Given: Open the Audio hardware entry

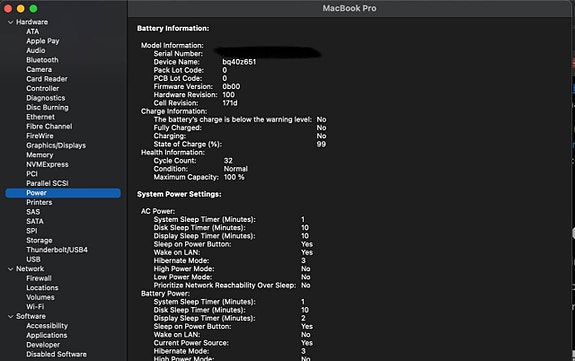Looking at the screenshot, I should (36, 51).
